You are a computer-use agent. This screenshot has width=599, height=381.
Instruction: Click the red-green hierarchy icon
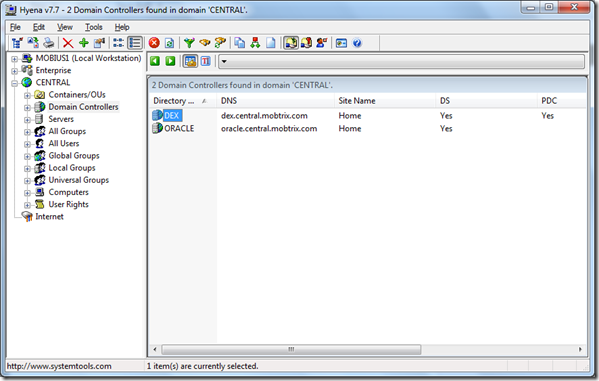[255, 43]
